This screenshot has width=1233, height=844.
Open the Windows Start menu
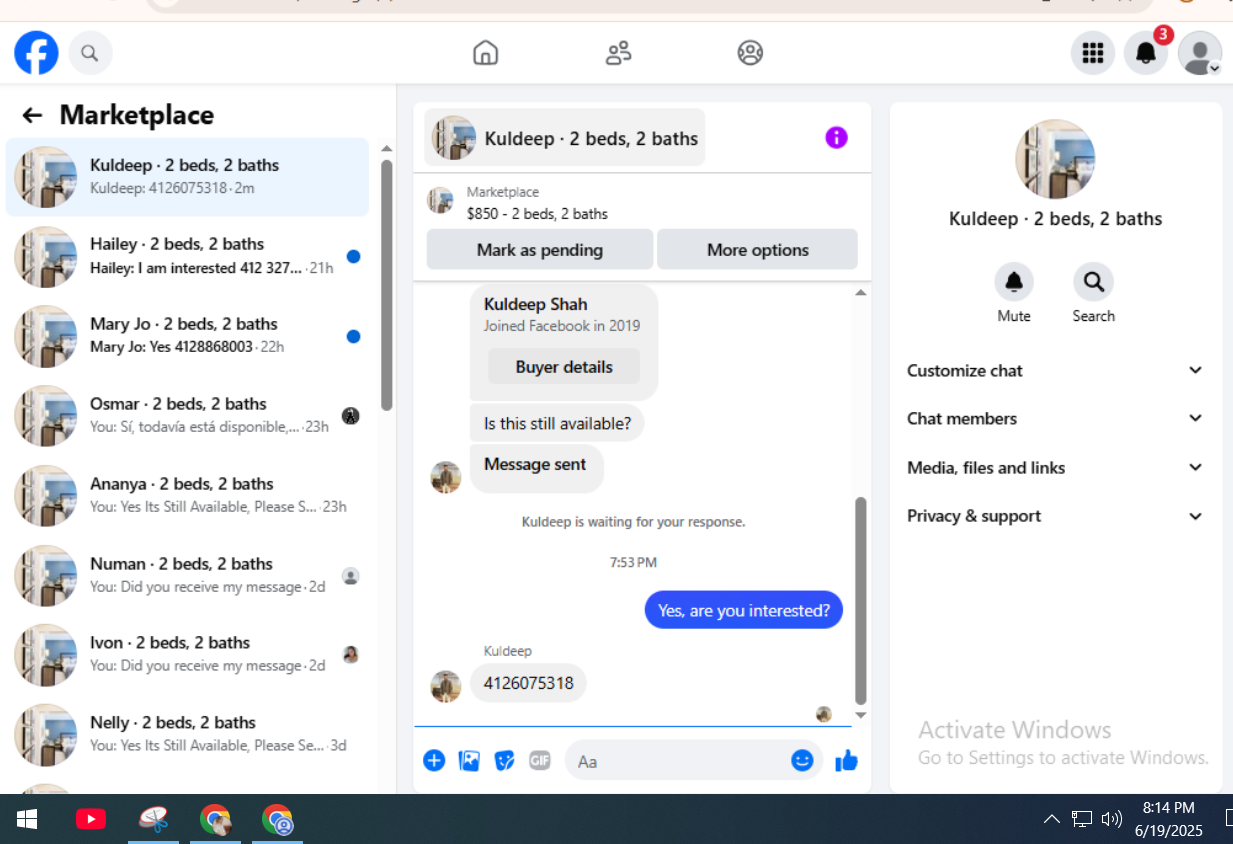27,820
